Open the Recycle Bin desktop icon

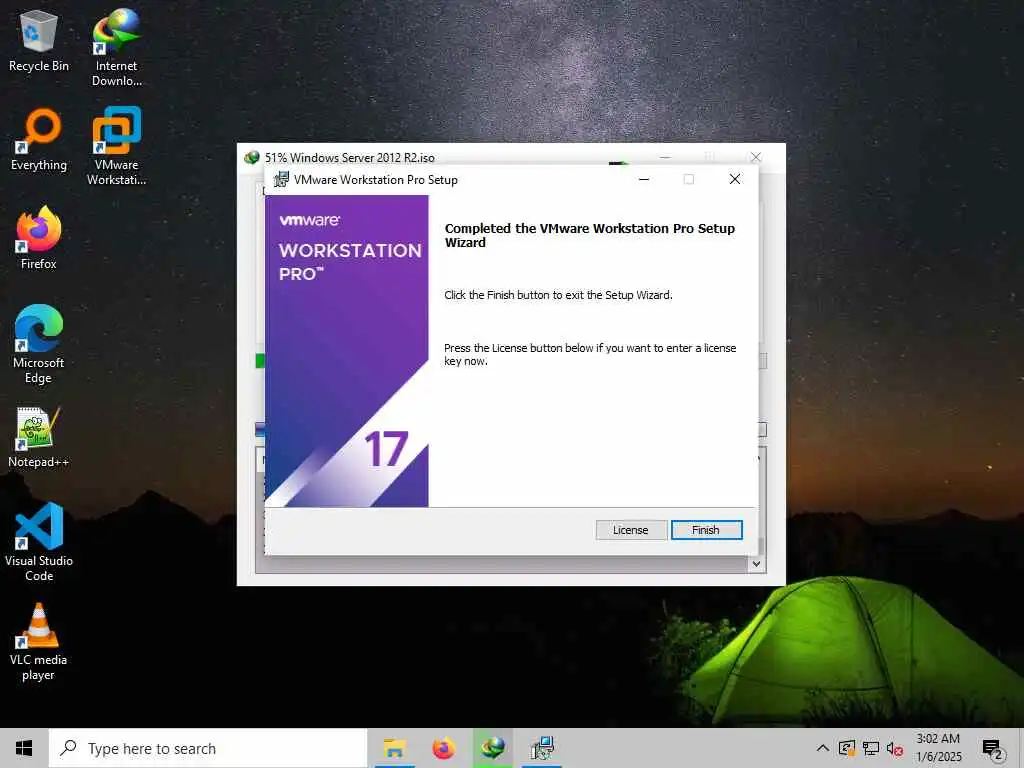coord(39,41)
